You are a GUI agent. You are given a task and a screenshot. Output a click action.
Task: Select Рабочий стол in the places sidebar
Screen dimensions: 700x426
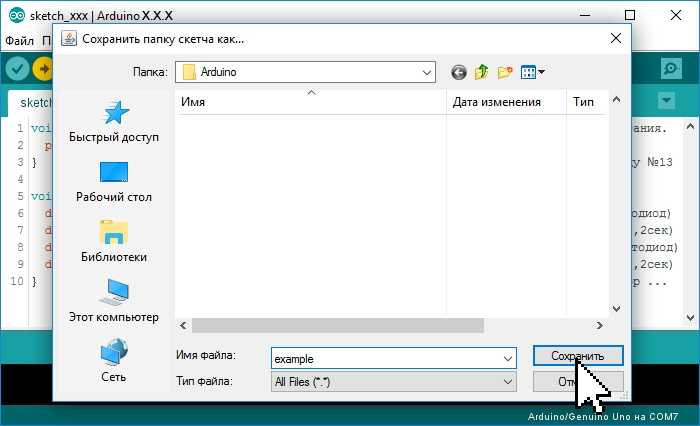tap(114, 182)
